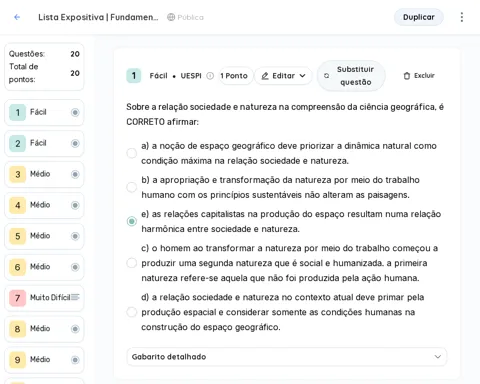Click the multiple-choice icon on question 9 row

pyautogui.click(x=75, y=360)
